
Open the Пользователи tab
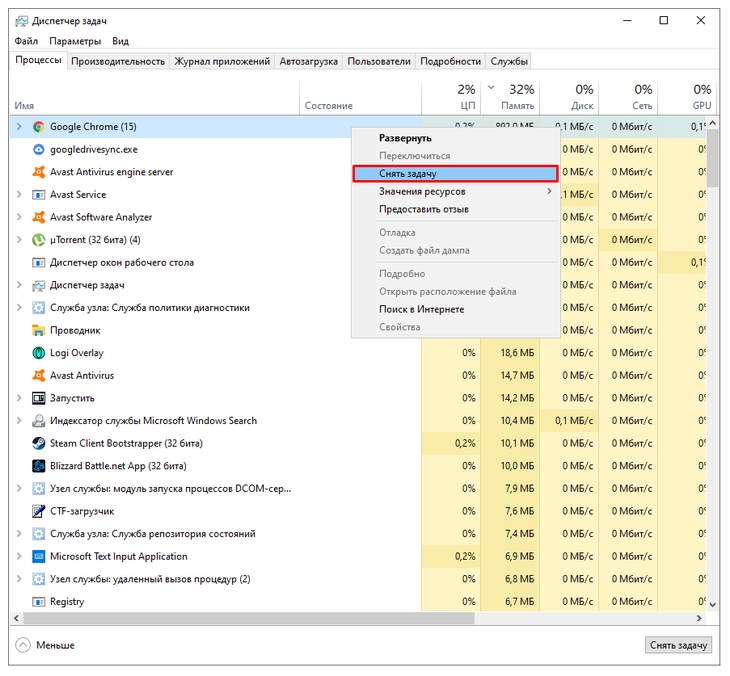click(x=379, y=61)
